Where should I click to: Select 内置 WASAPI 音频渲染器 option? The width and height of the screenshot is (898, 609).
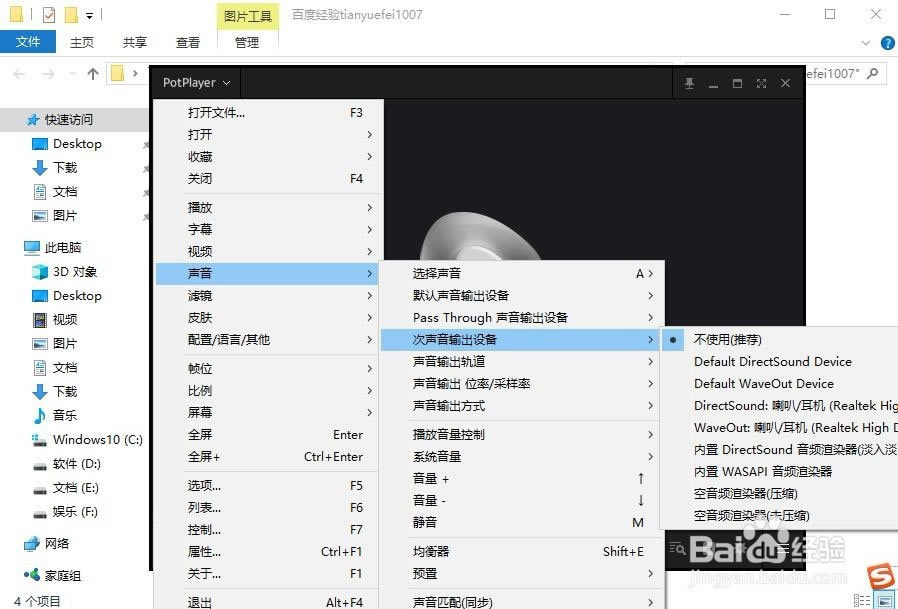coord(762,472)
